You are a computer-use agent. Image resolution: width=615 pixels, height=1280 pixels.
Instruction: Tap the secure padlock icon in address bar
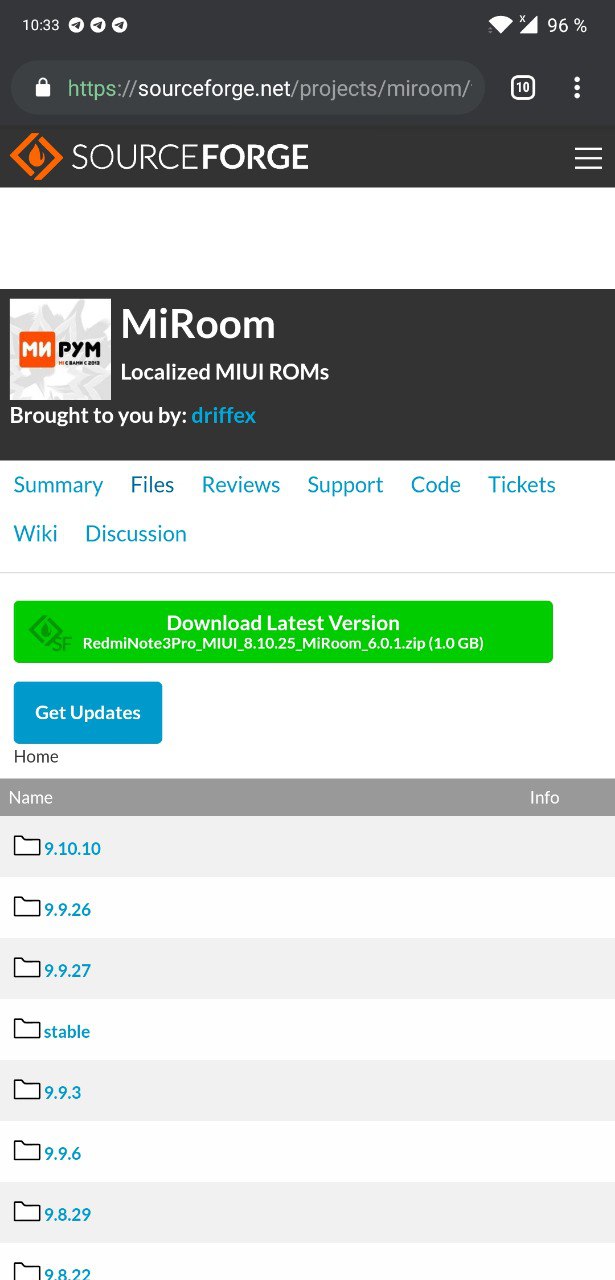(x=42, y=88)
